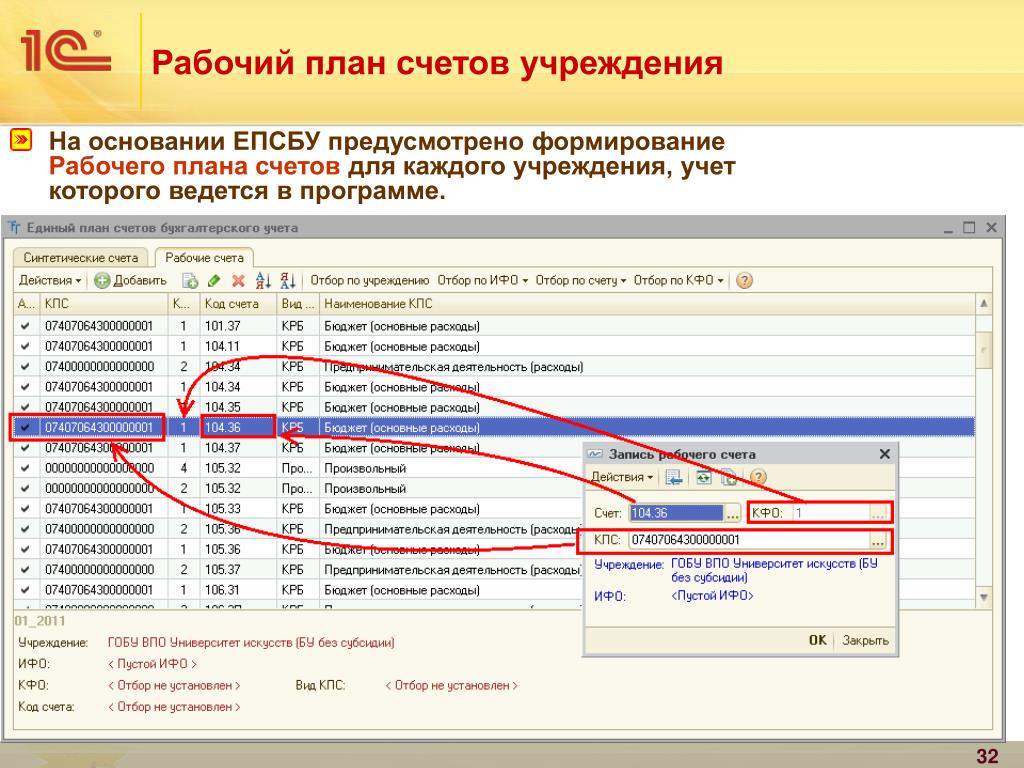This screenshot has width=1024, height=768.
Task: Click the 'Произвольный' cell in КФО 4 row
Action: tap(365, 468)
